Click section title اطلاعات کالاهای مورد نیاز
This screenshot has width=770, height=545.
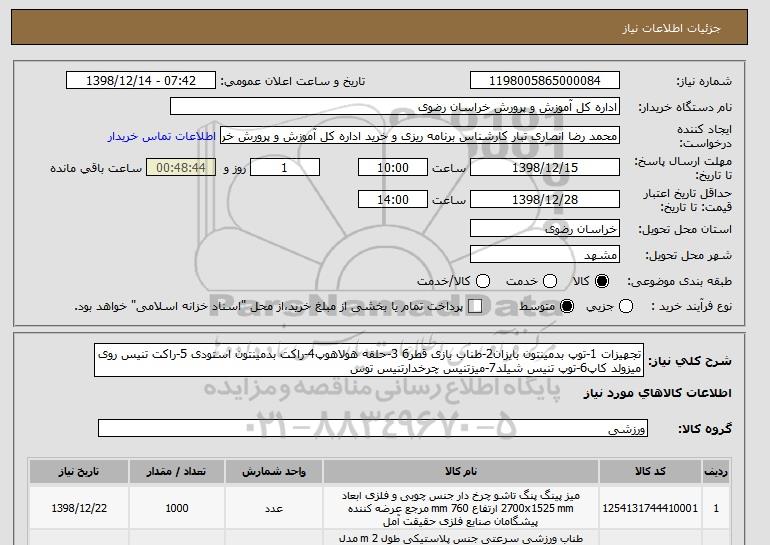[x=658, y=393]
